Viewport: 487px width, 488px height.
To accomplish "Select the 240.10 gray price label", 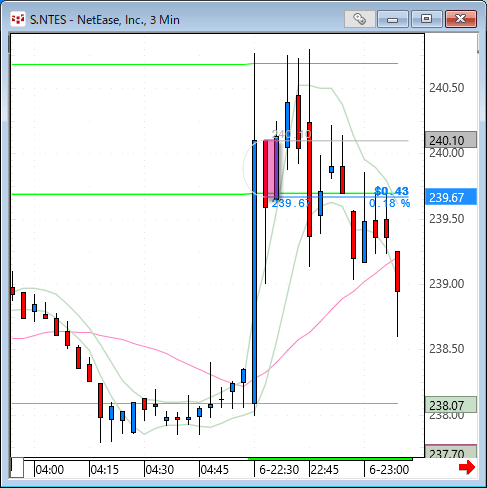I will coord(451,140).
